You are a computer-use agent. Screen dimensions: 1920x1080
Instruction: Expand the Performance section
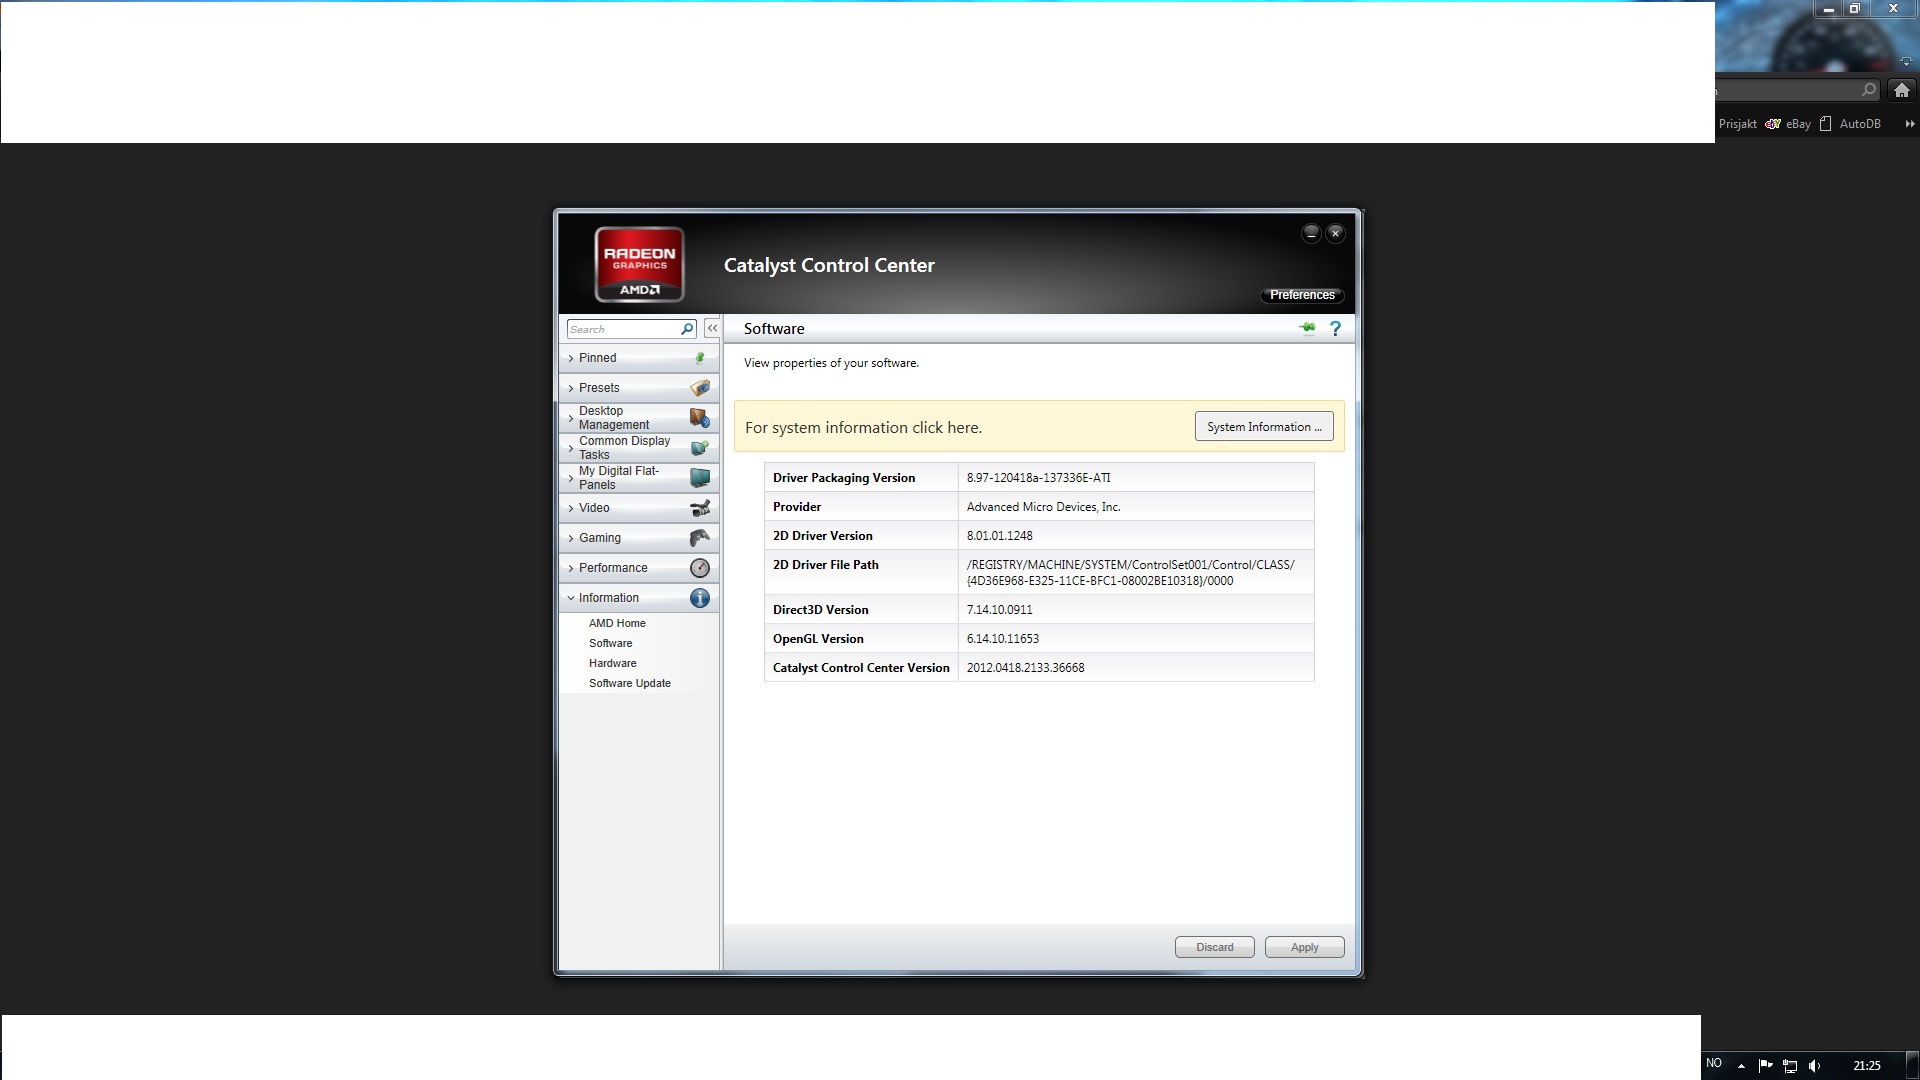pos(638,568)
